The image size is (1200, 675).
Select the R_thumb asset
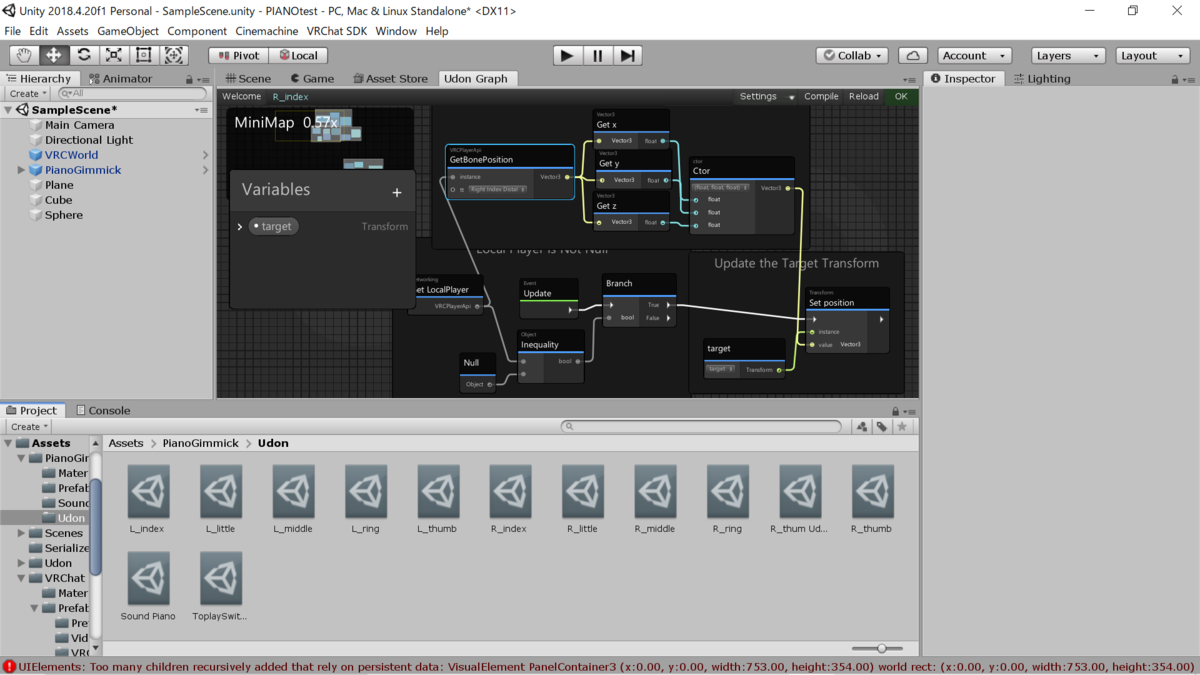pos(872,499)
